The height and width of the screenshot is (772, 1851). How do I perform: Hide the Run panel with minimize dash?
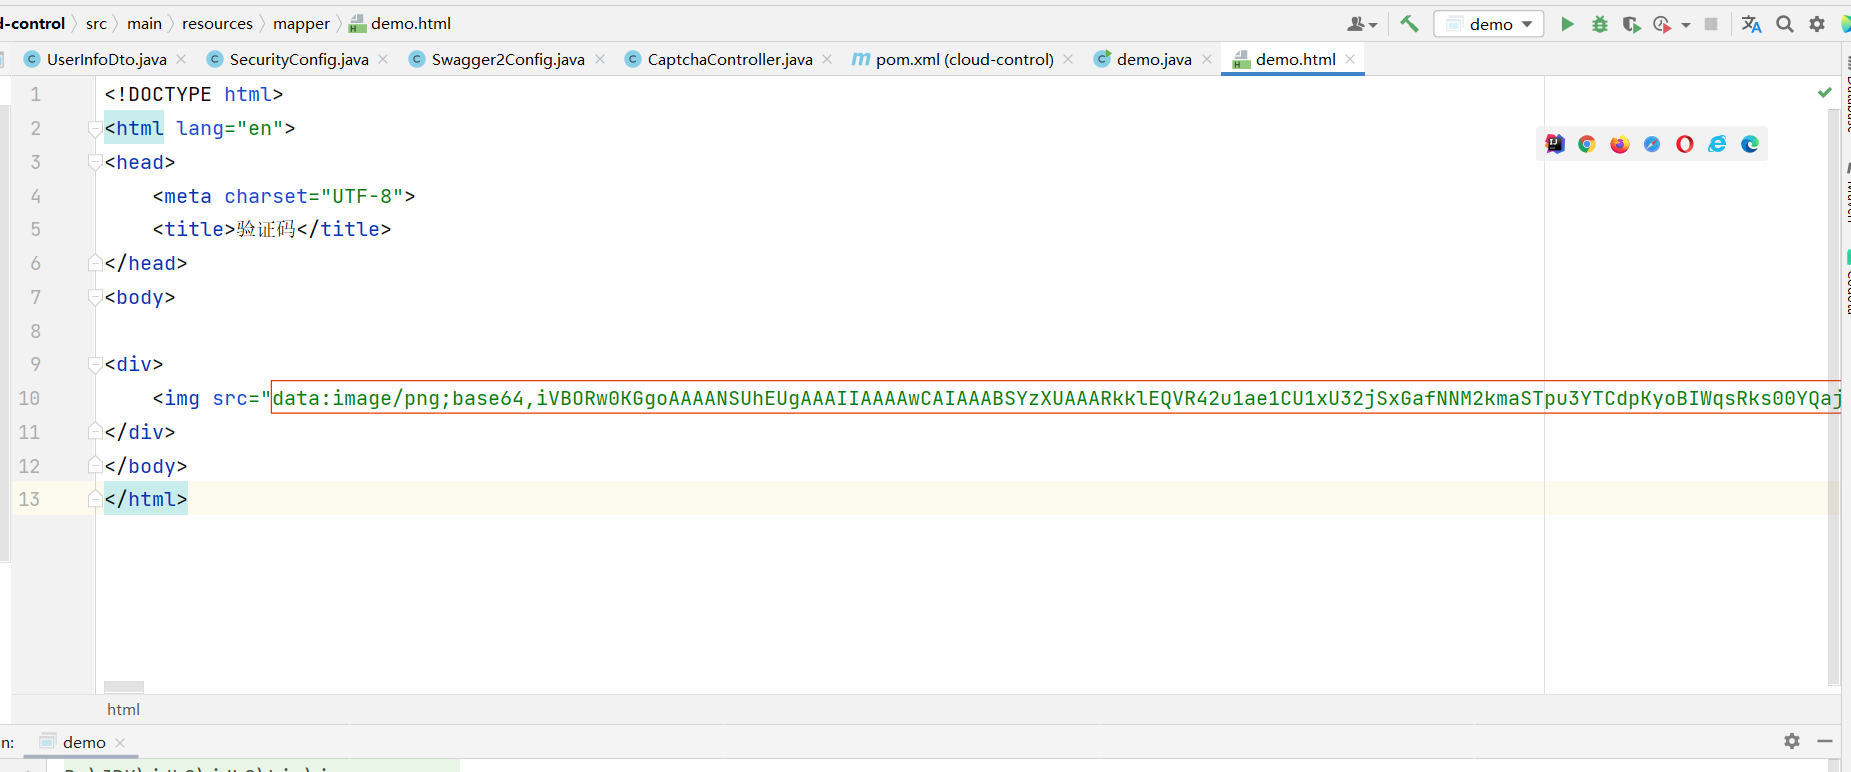tap(1825, 741)
